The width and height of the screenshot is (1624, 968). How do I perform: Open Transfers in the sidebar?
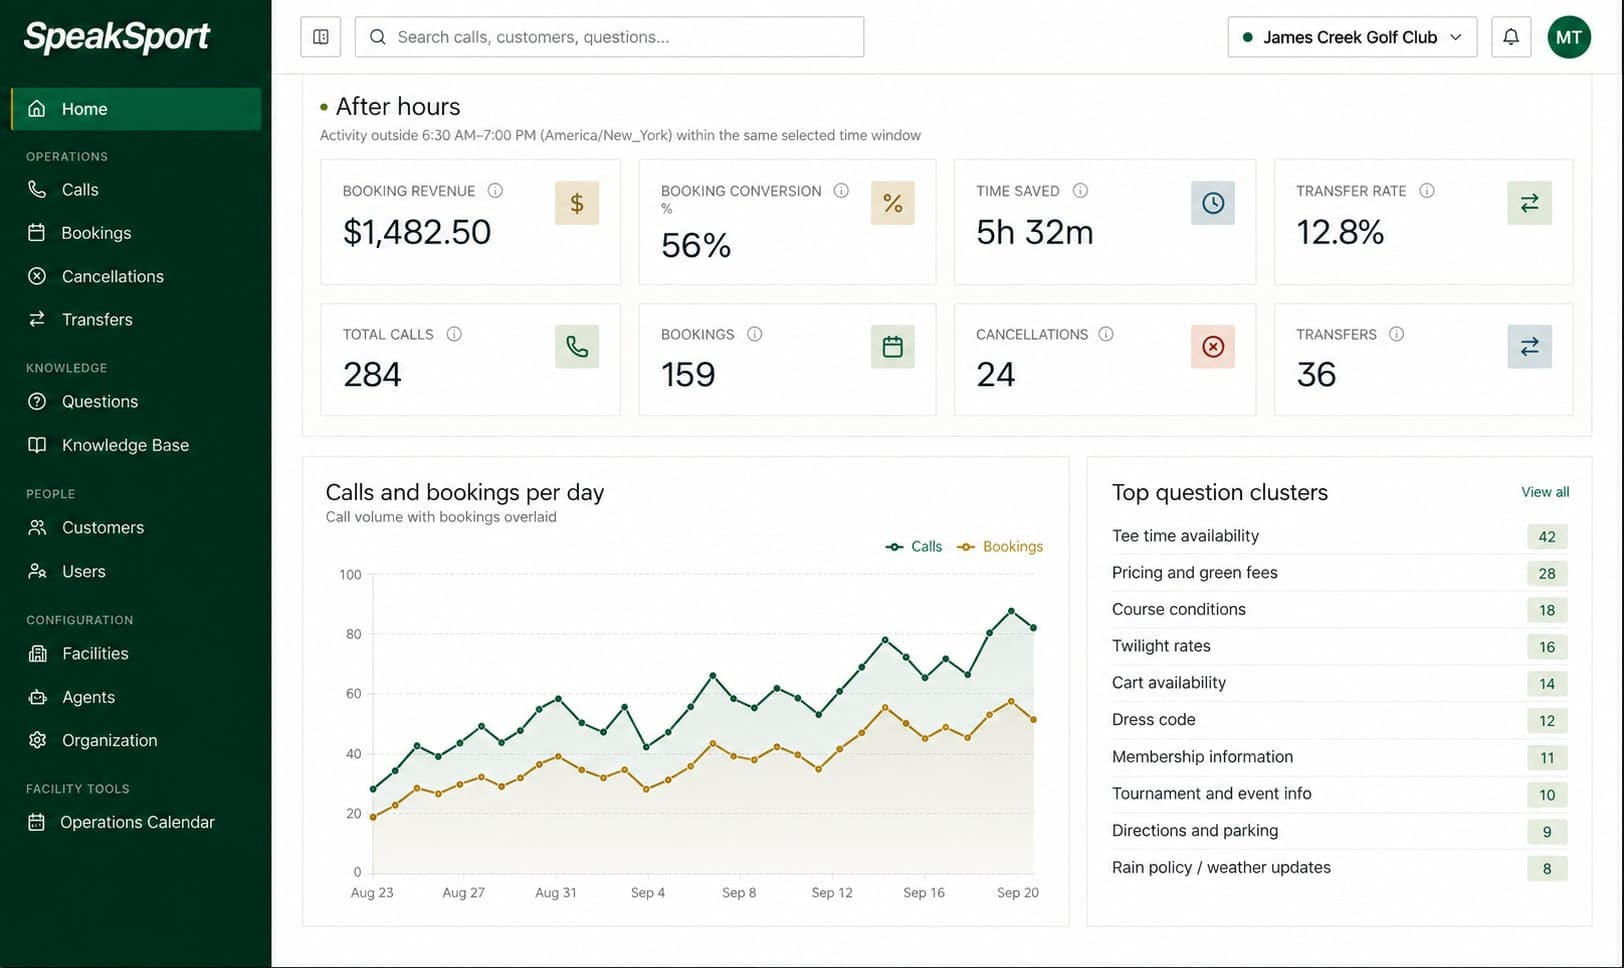point(136,319)
